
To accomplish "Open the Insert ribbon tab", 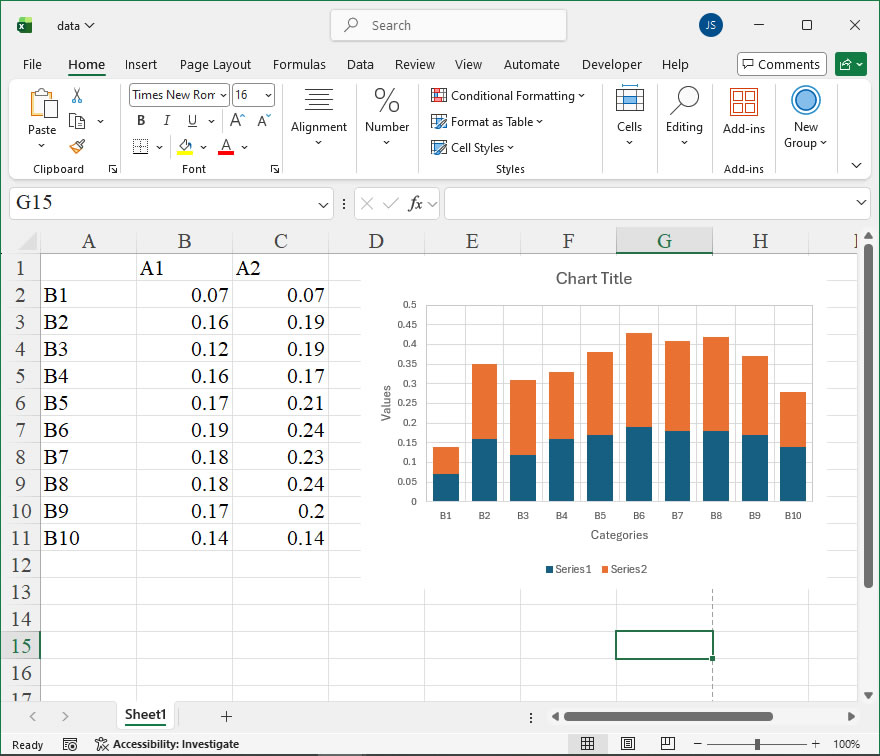I will 141,64.
